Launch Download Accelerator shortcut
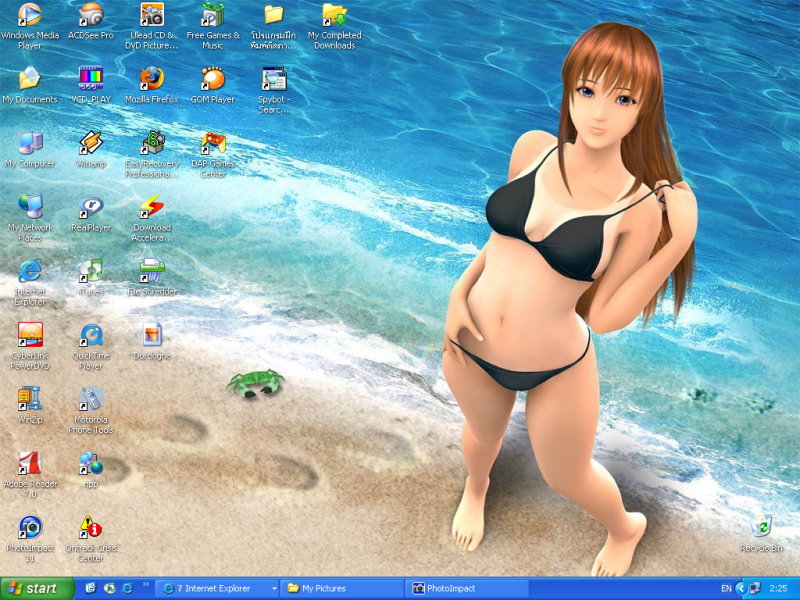 click(152, 207)
